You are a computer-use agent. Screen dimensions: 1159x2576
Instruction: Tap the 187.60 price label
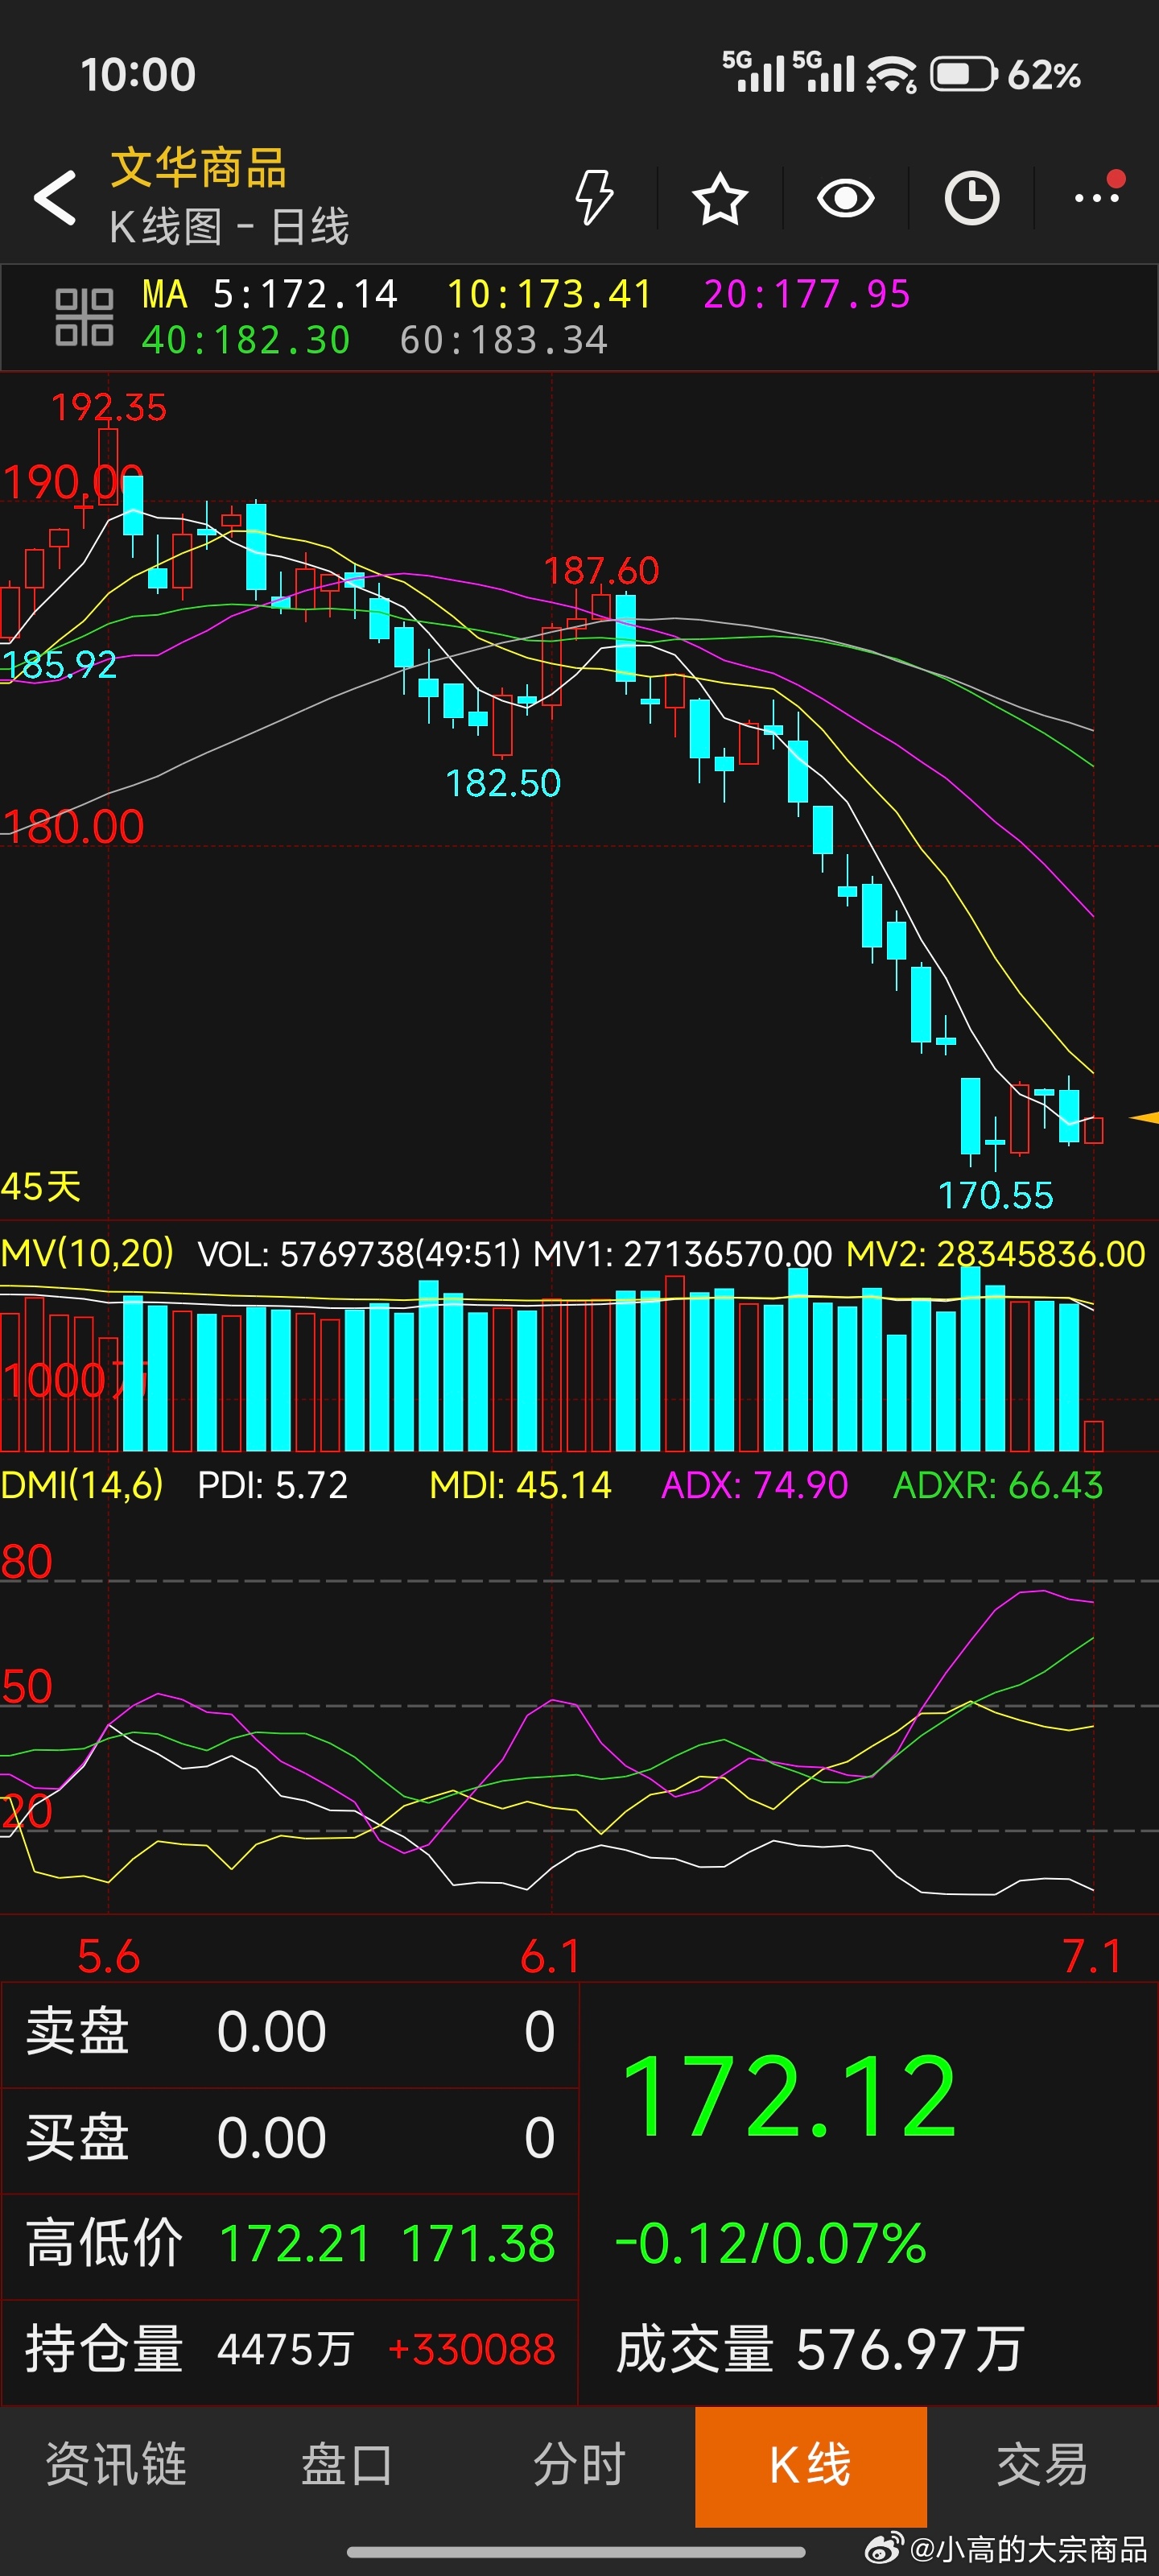(x=601, y=571)
